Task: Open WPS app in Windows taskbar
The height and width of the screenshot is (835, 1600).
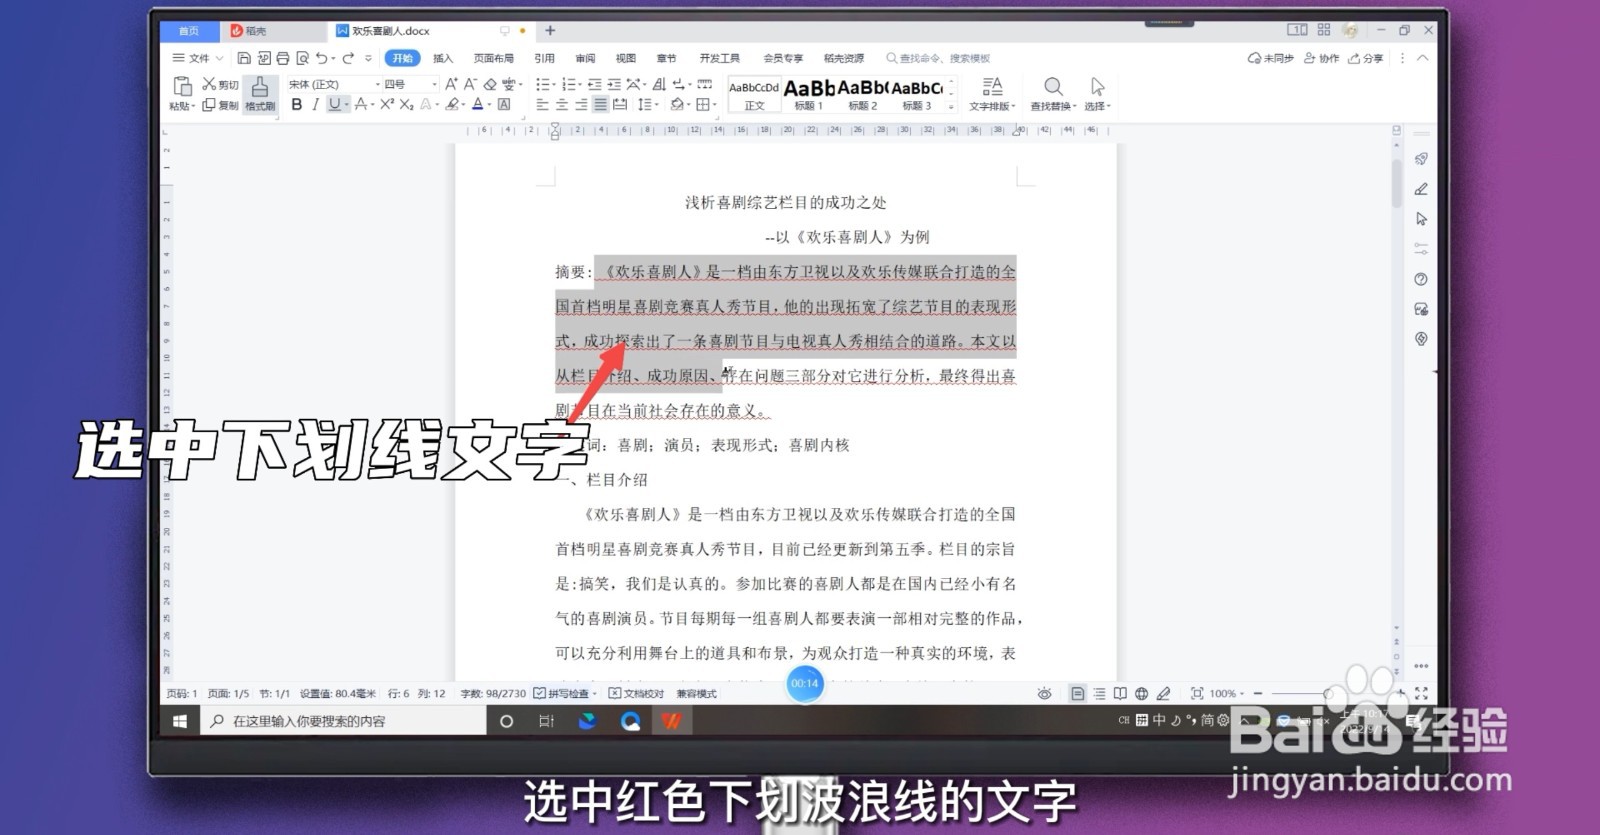Action: click(x=671, y=721)
